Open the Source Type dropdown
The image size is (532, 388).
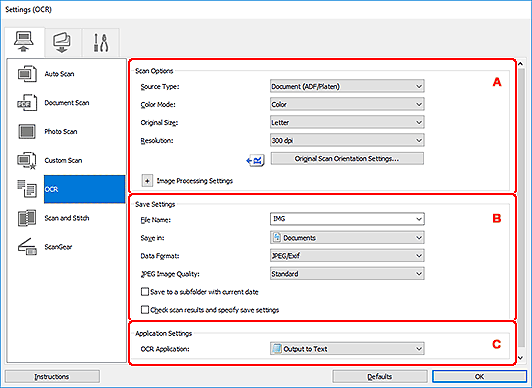[x=347, y=86]
